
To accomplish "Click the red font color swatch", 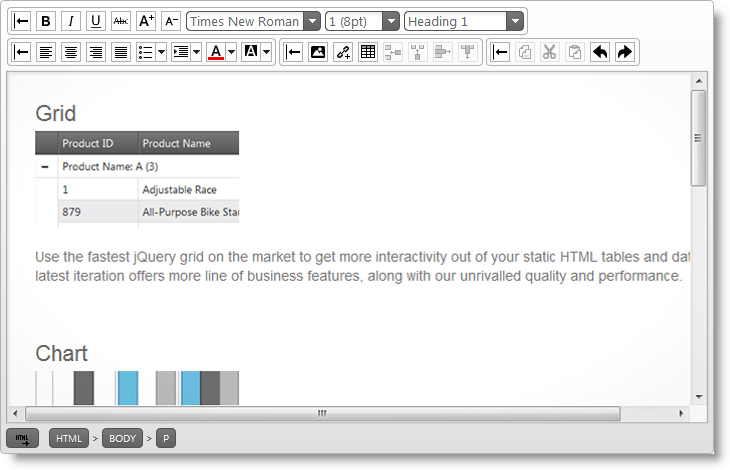I will click(216, 52).
